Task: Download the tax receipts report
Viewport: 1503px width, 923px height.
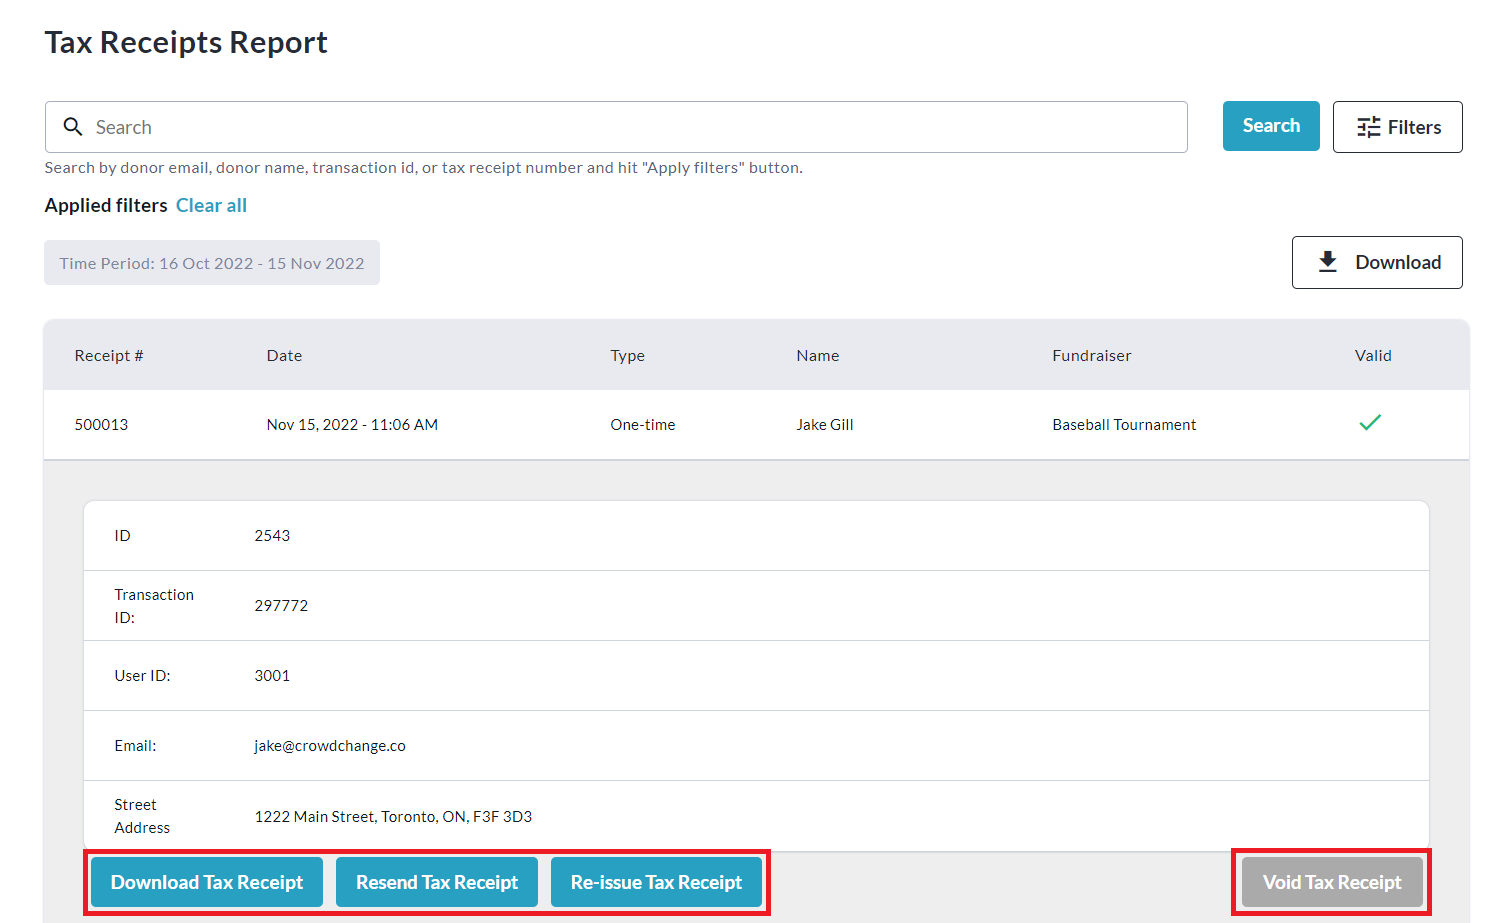Action: click(1376, 262)
